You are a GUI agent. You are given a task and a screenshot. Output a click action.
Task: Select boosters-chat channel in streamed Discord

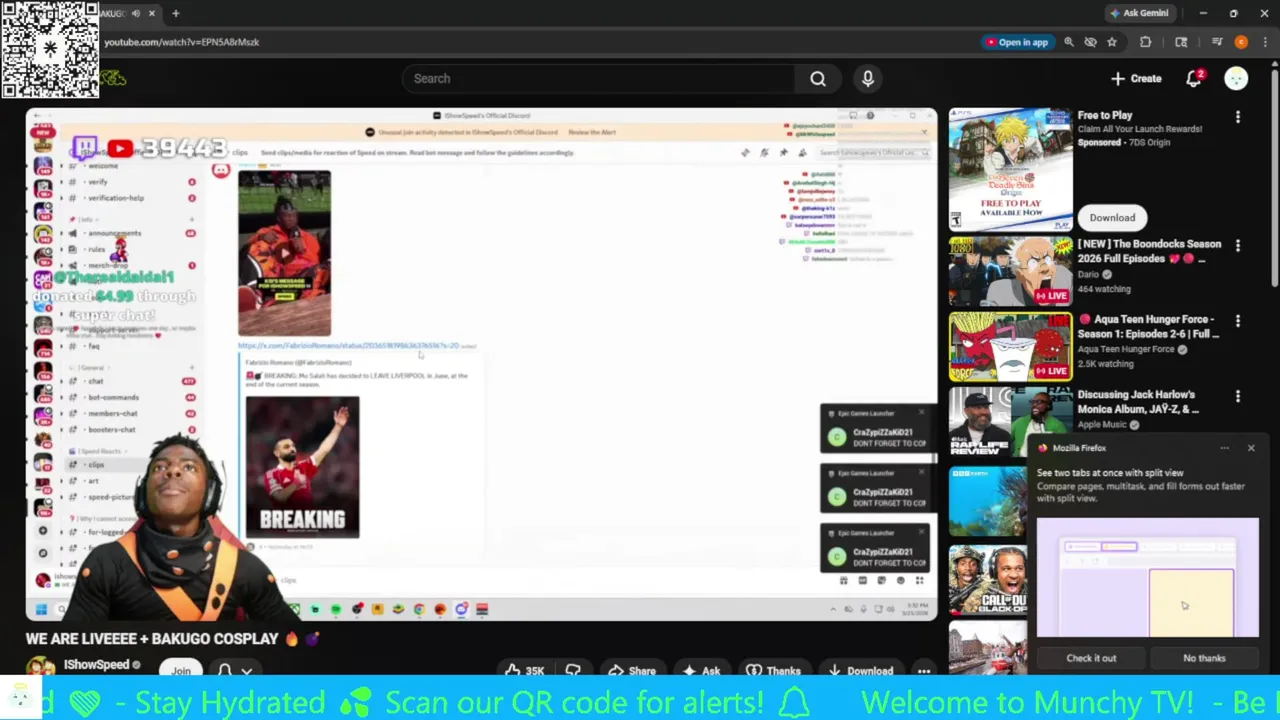pyautogui.click(x=111, y=430)
